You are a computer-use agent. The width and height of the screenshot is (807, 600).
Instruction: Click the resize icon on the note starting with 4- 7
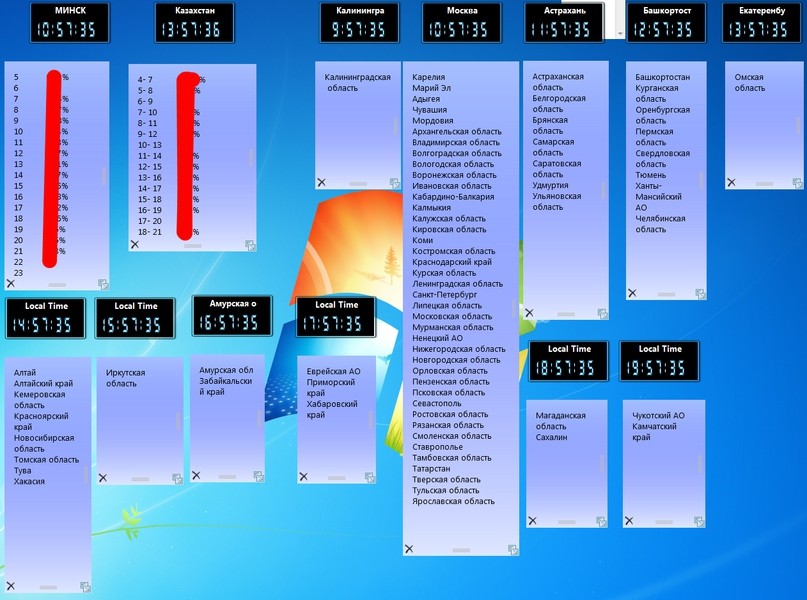click(250, 245)
